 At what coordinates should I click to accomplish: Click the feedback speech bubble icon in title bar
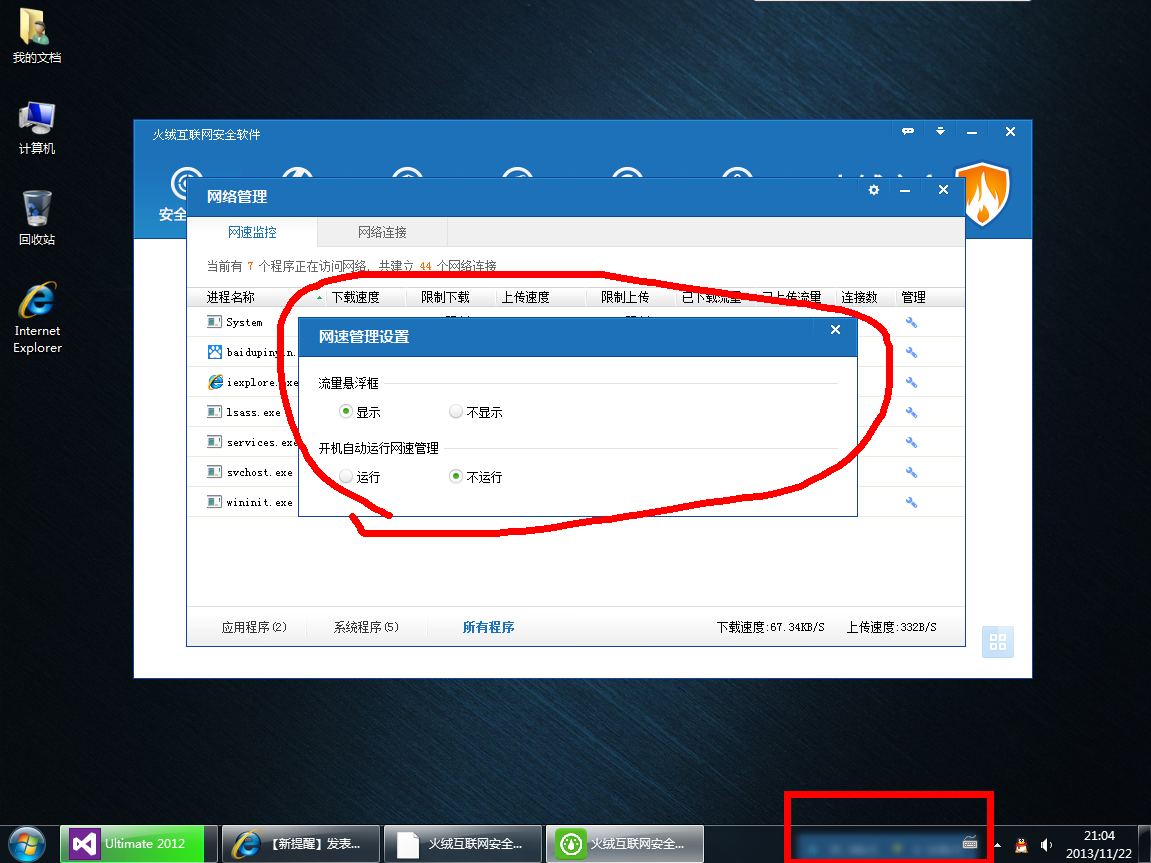(x=908, y=132)
